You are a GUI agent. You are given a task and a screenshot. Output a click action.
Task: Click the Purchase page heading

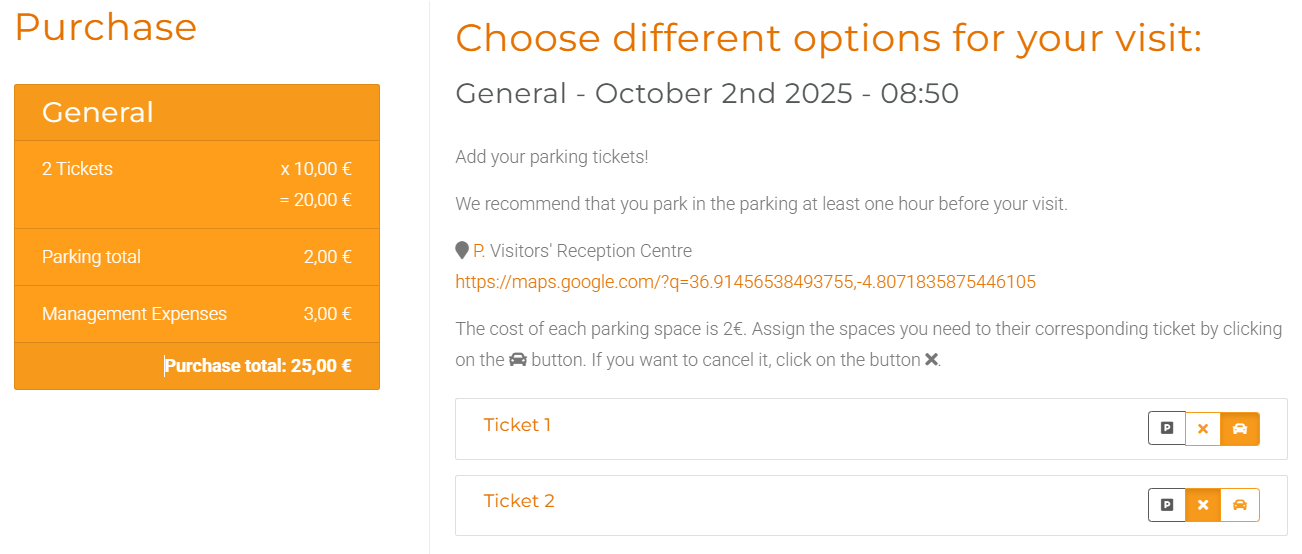tap(106, 27)
